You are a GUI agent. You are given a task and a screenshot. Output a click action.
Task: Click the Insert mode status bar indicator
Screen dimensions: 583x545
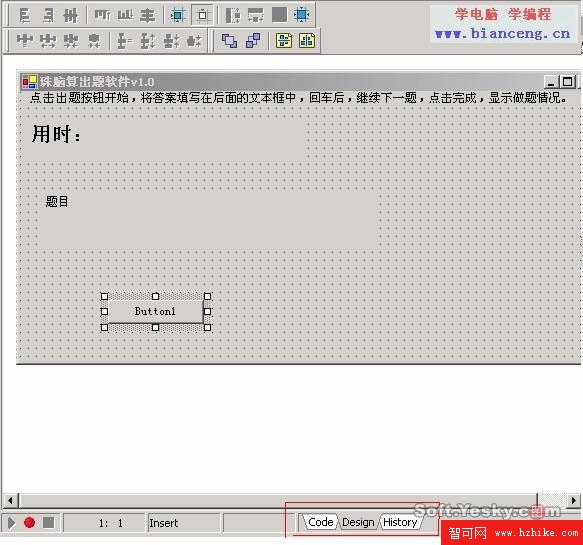click(184, 523)
